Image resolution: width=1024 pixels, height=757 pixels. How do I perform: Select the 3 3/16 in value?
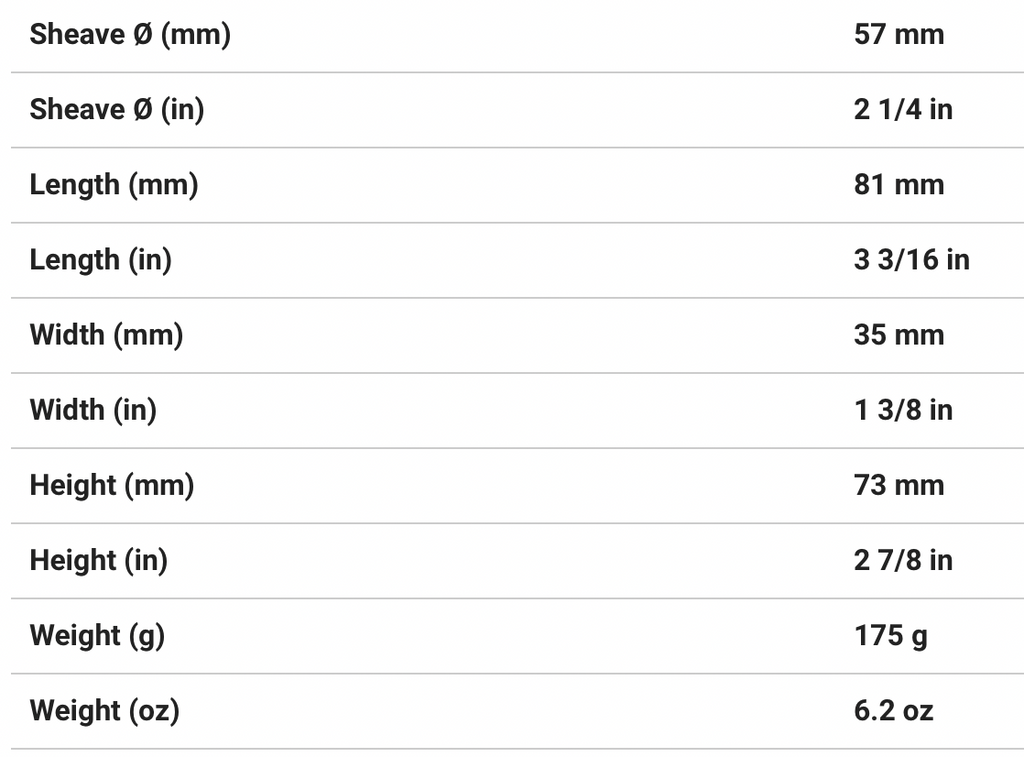(912, 260)
